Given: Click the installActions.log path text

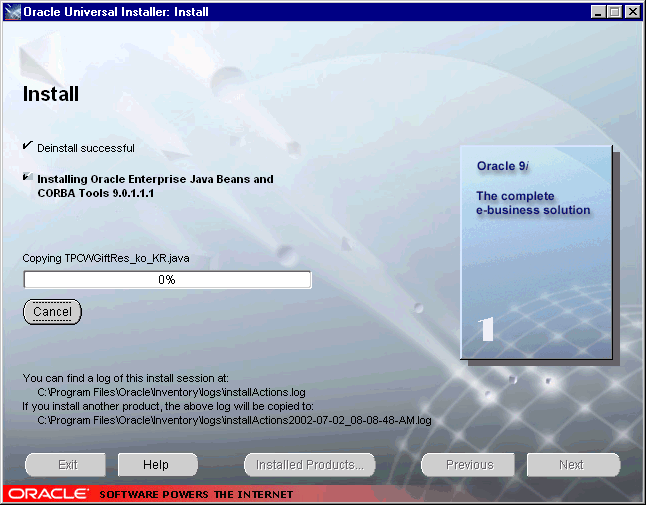Looking at the screenshot, I should click(171, 392).
